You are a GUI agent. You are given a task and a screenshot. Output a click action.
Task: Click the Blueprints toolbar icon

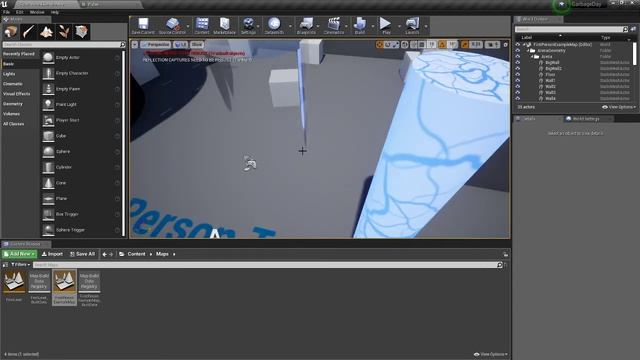point(306,26)
